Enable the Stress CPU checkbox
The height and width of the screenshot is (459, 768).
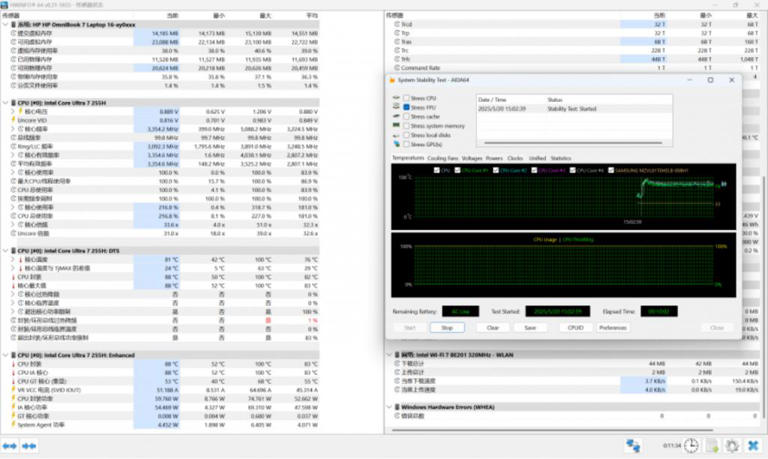coord(406,98)
